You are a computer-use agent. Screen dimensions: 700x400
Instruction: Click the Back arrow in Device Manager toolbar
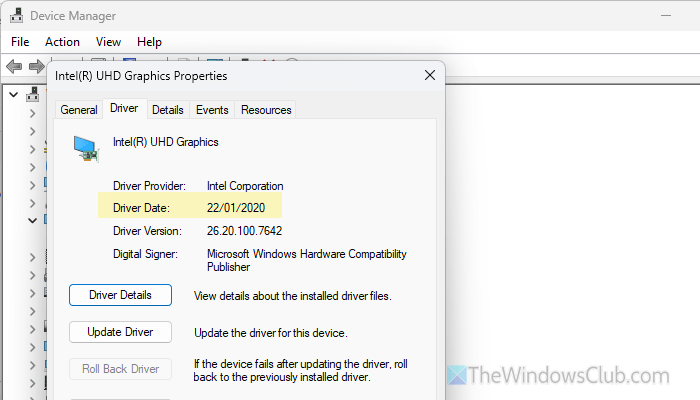tap(14, 67)
